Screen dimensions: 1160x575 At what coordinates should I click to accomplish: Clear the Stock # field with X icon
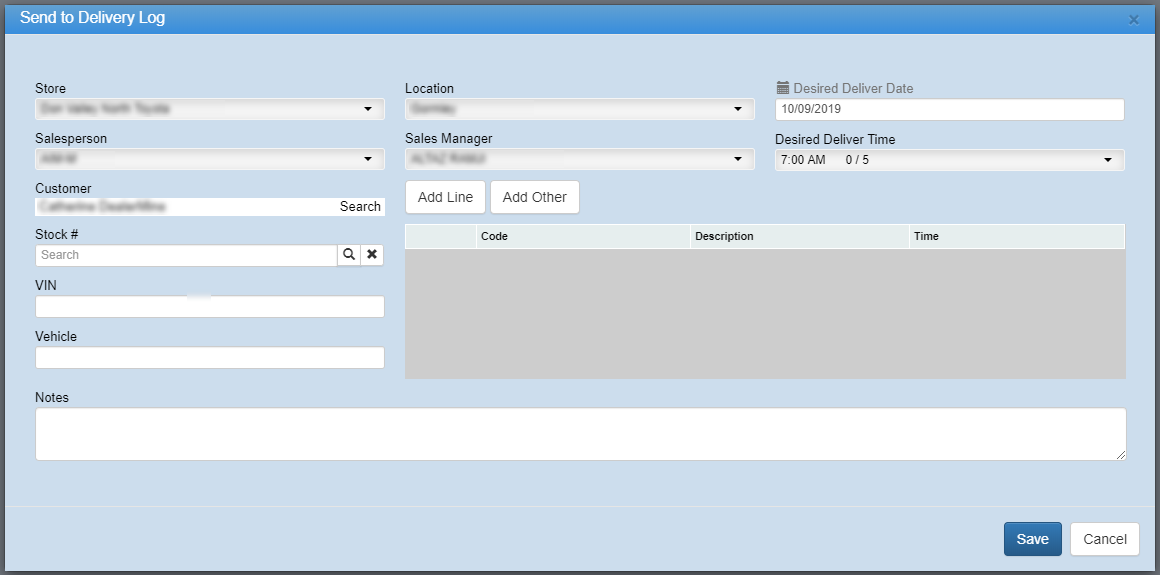point(372,255)
